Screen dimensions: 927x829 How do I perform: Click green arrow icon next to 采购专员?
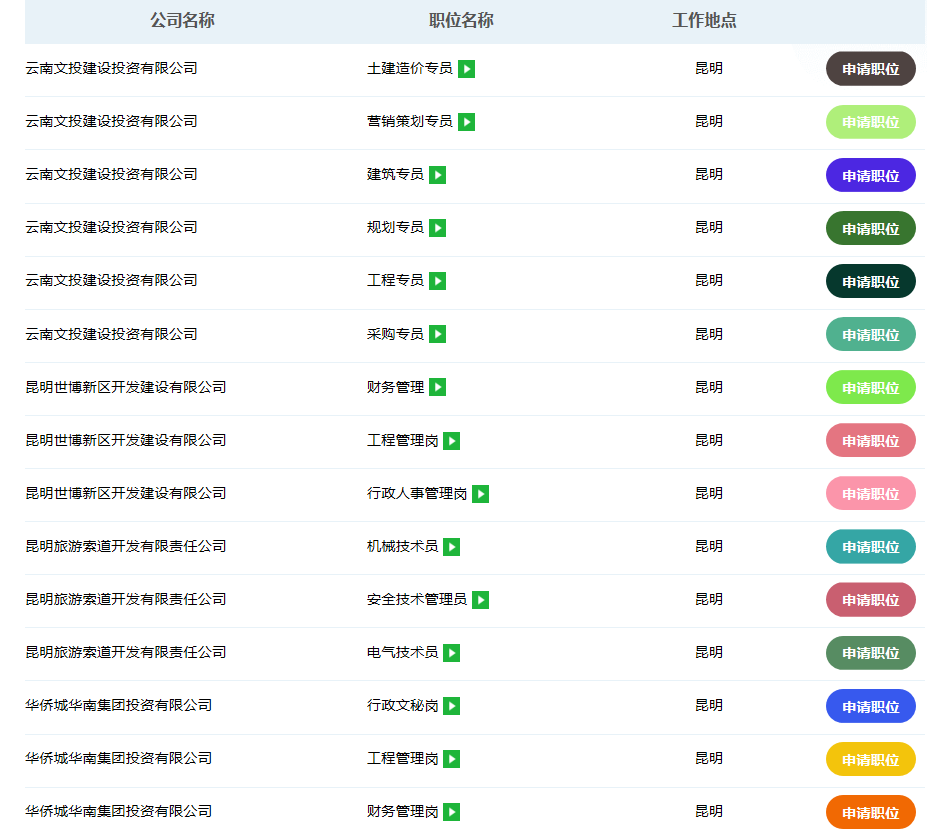point(437,334)
